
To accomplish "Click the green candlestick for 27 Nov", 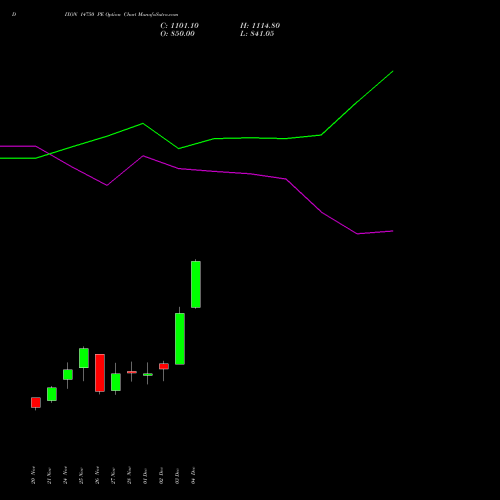I will click(116, 382).
